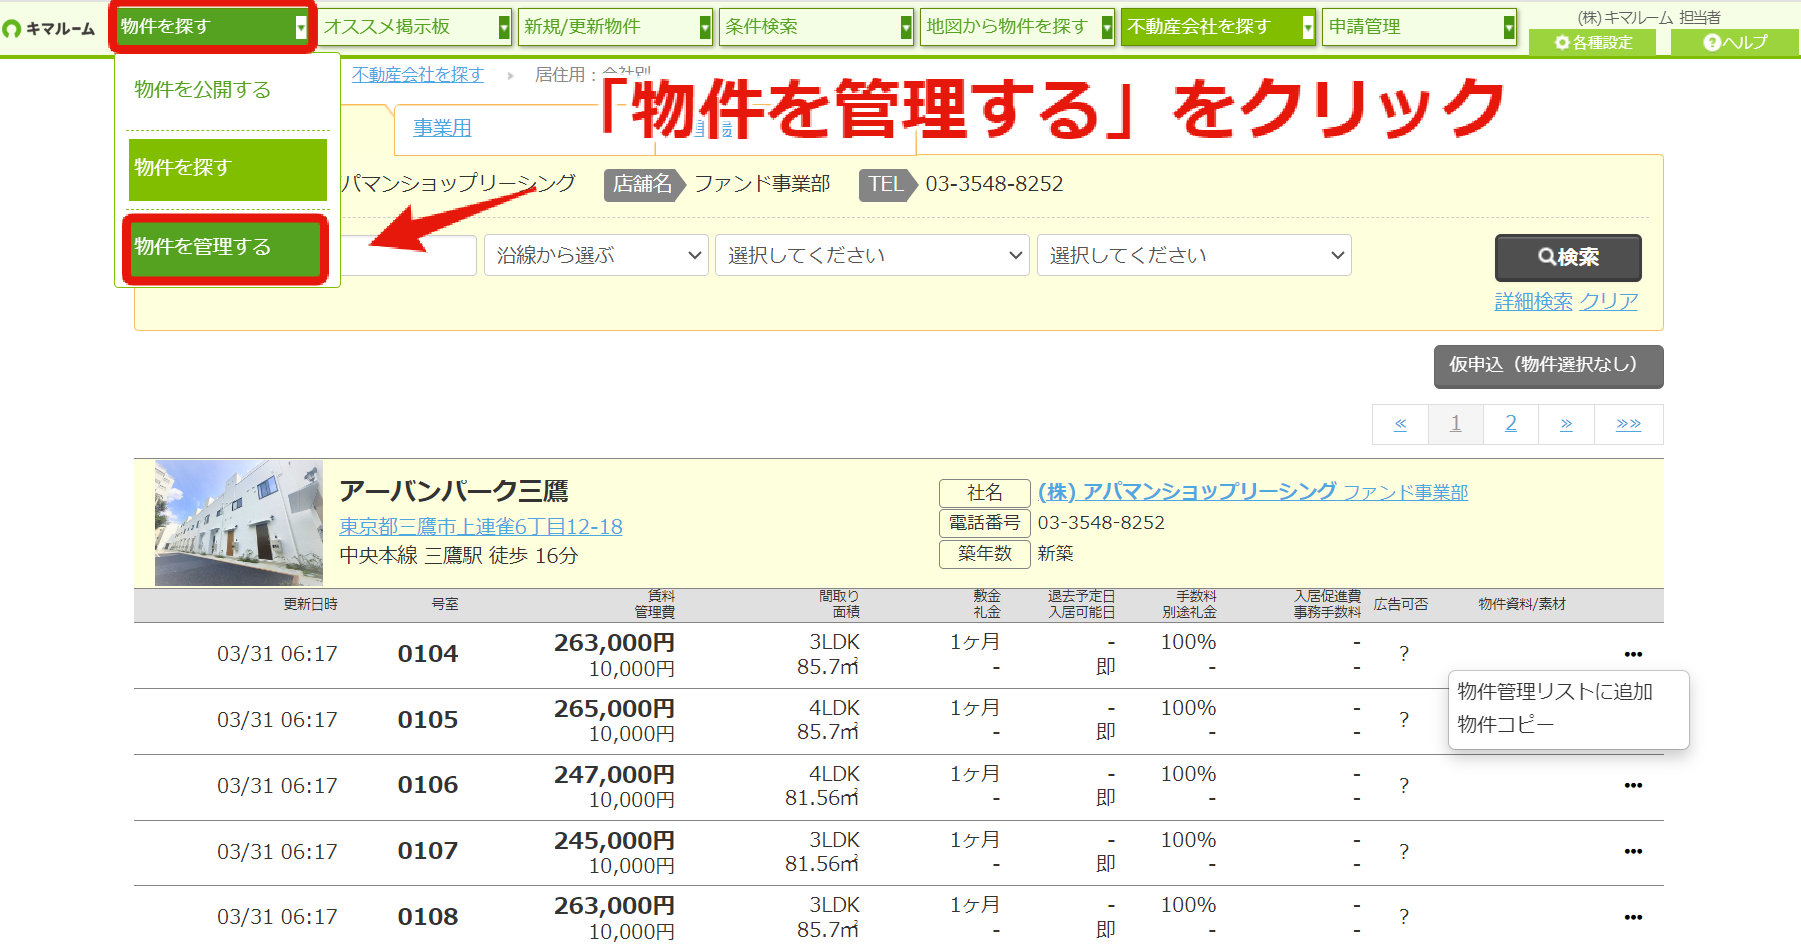This screenshot has width=1801, height=945.
Task: Click the 検索 search button
Action: tap(1568, 257)
